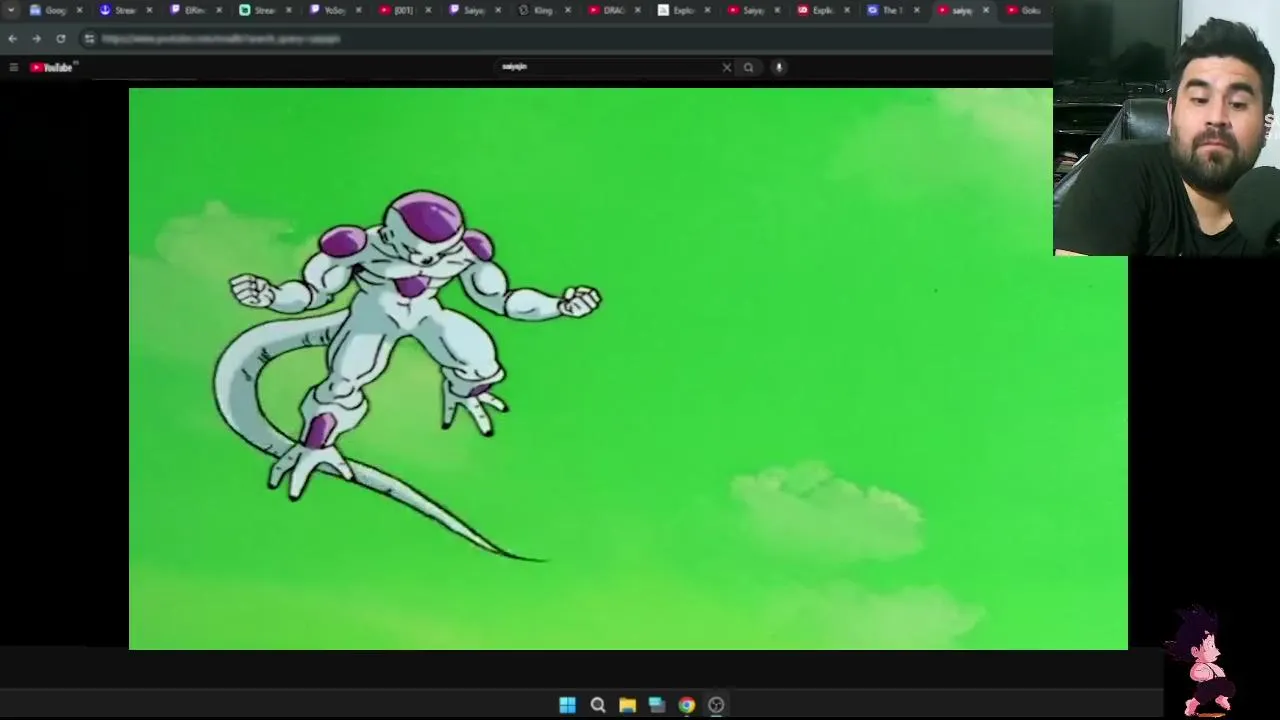Go back with the browser back arrow

(12, 39)
